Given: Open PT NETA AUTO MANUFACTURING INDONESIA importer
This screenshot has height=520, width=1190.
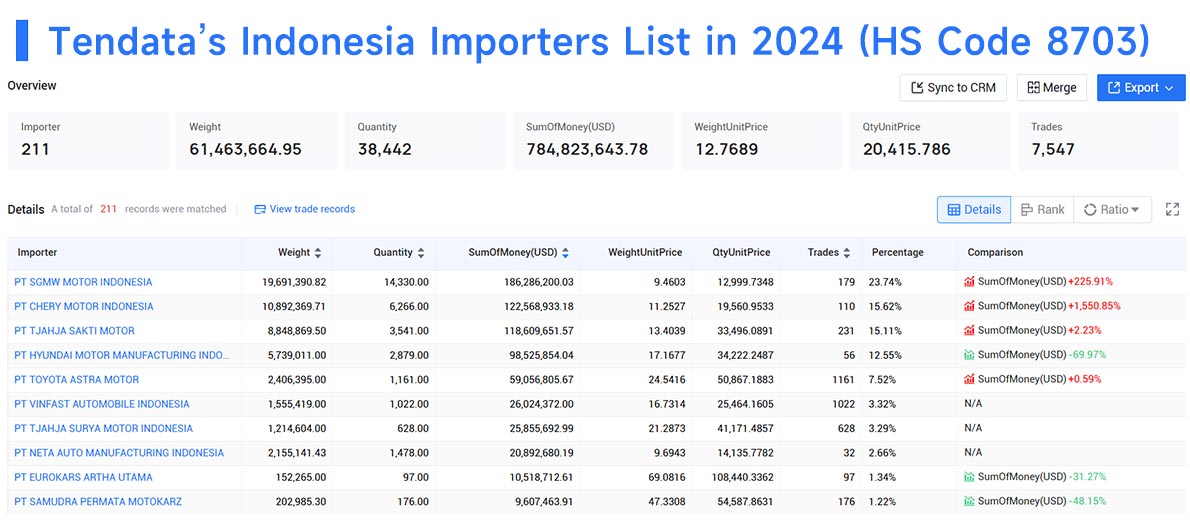Looking at the screenshot, I should [x=119, y=452].
